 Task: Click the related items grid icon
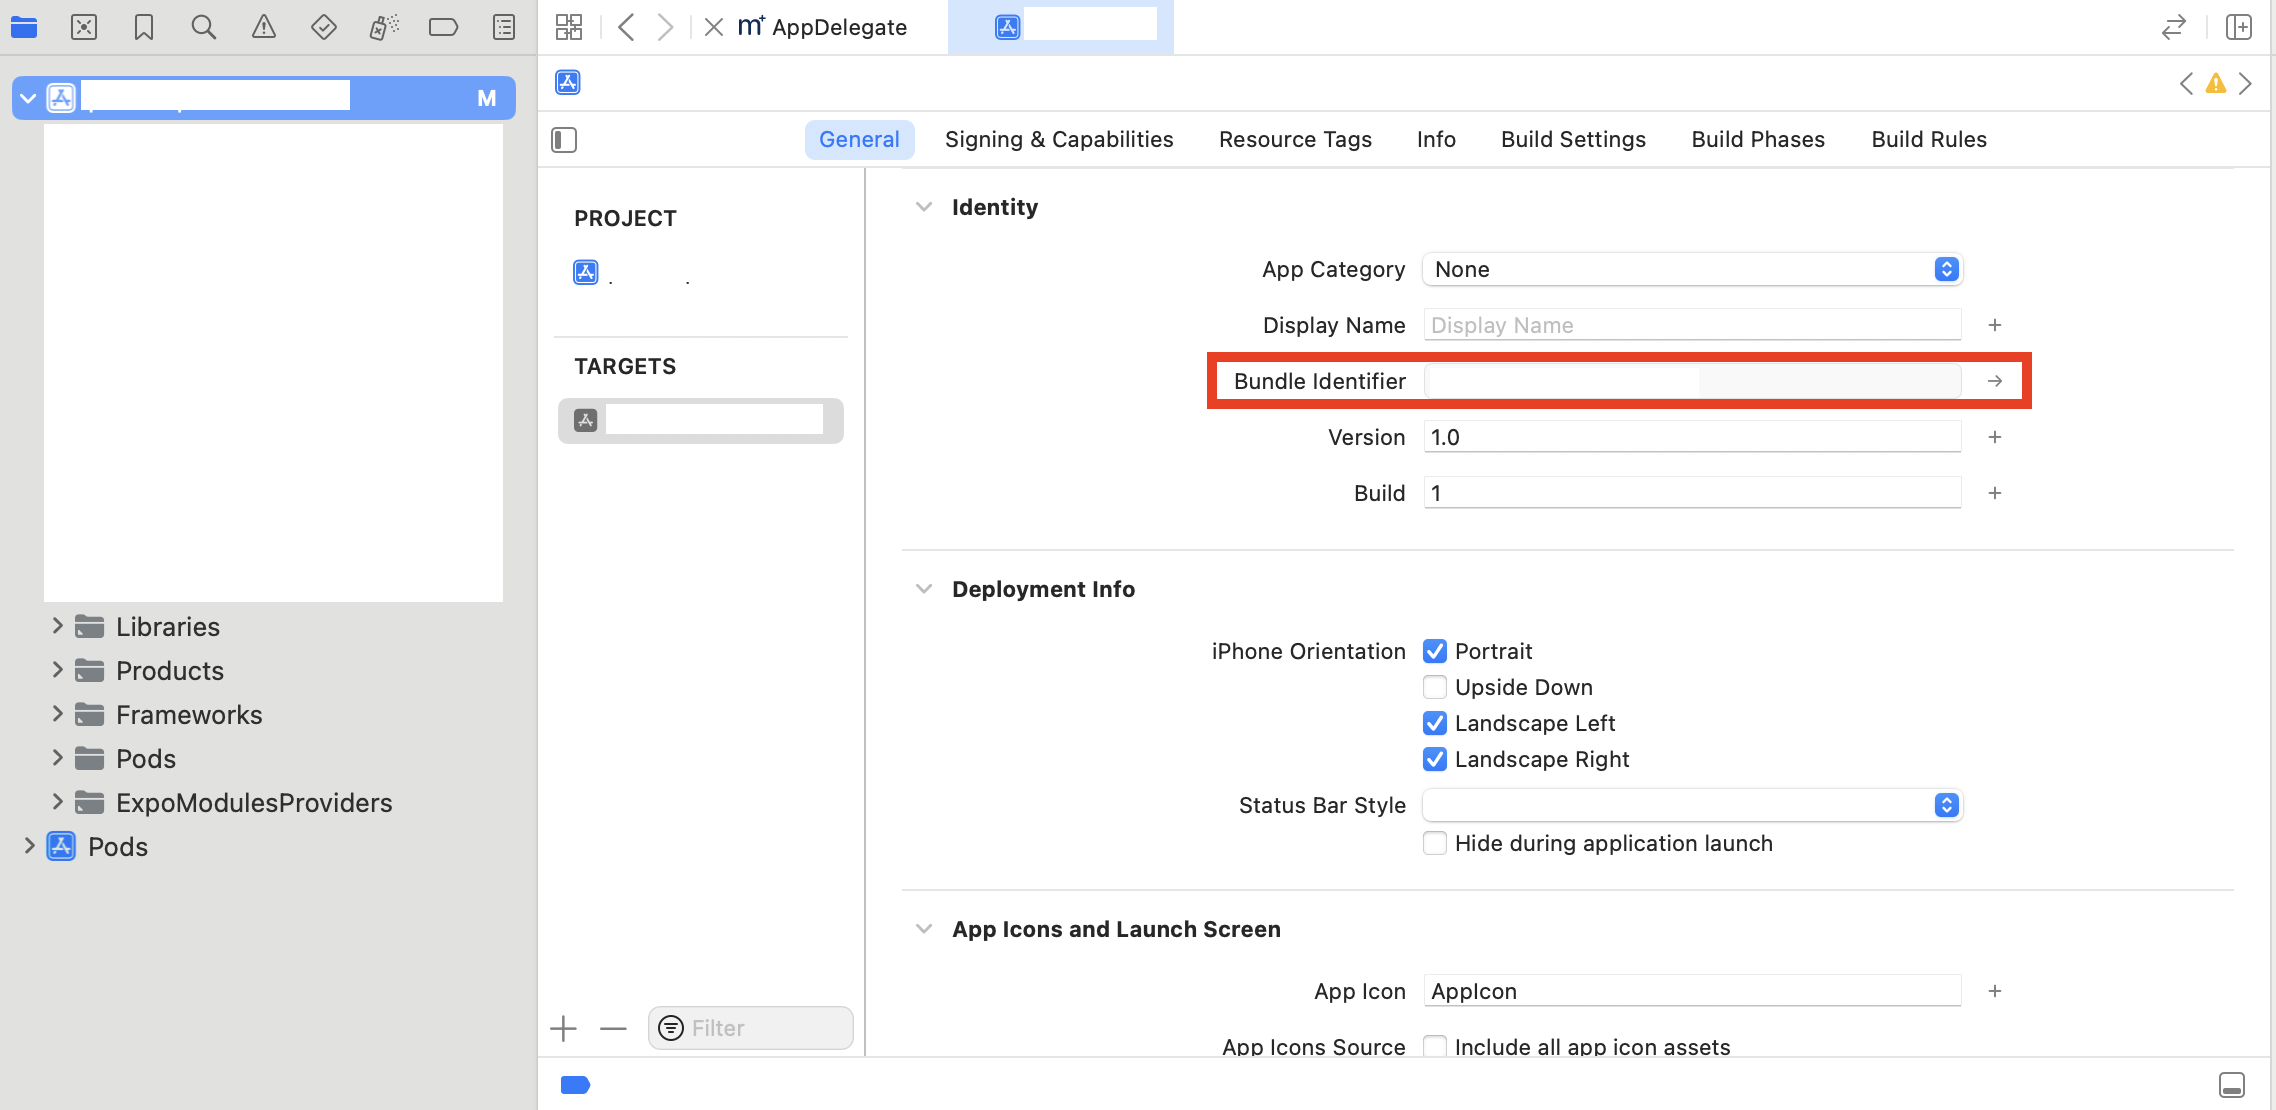(x=569, y=27)
